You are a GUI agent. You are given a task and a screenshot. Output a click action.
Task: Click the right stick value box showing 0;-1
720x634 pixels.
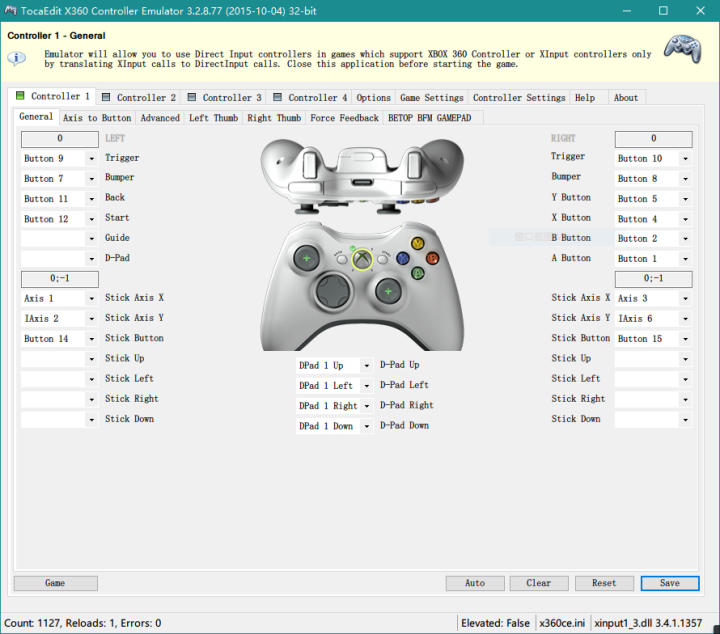pyautogui.click(x=653, y=279)
